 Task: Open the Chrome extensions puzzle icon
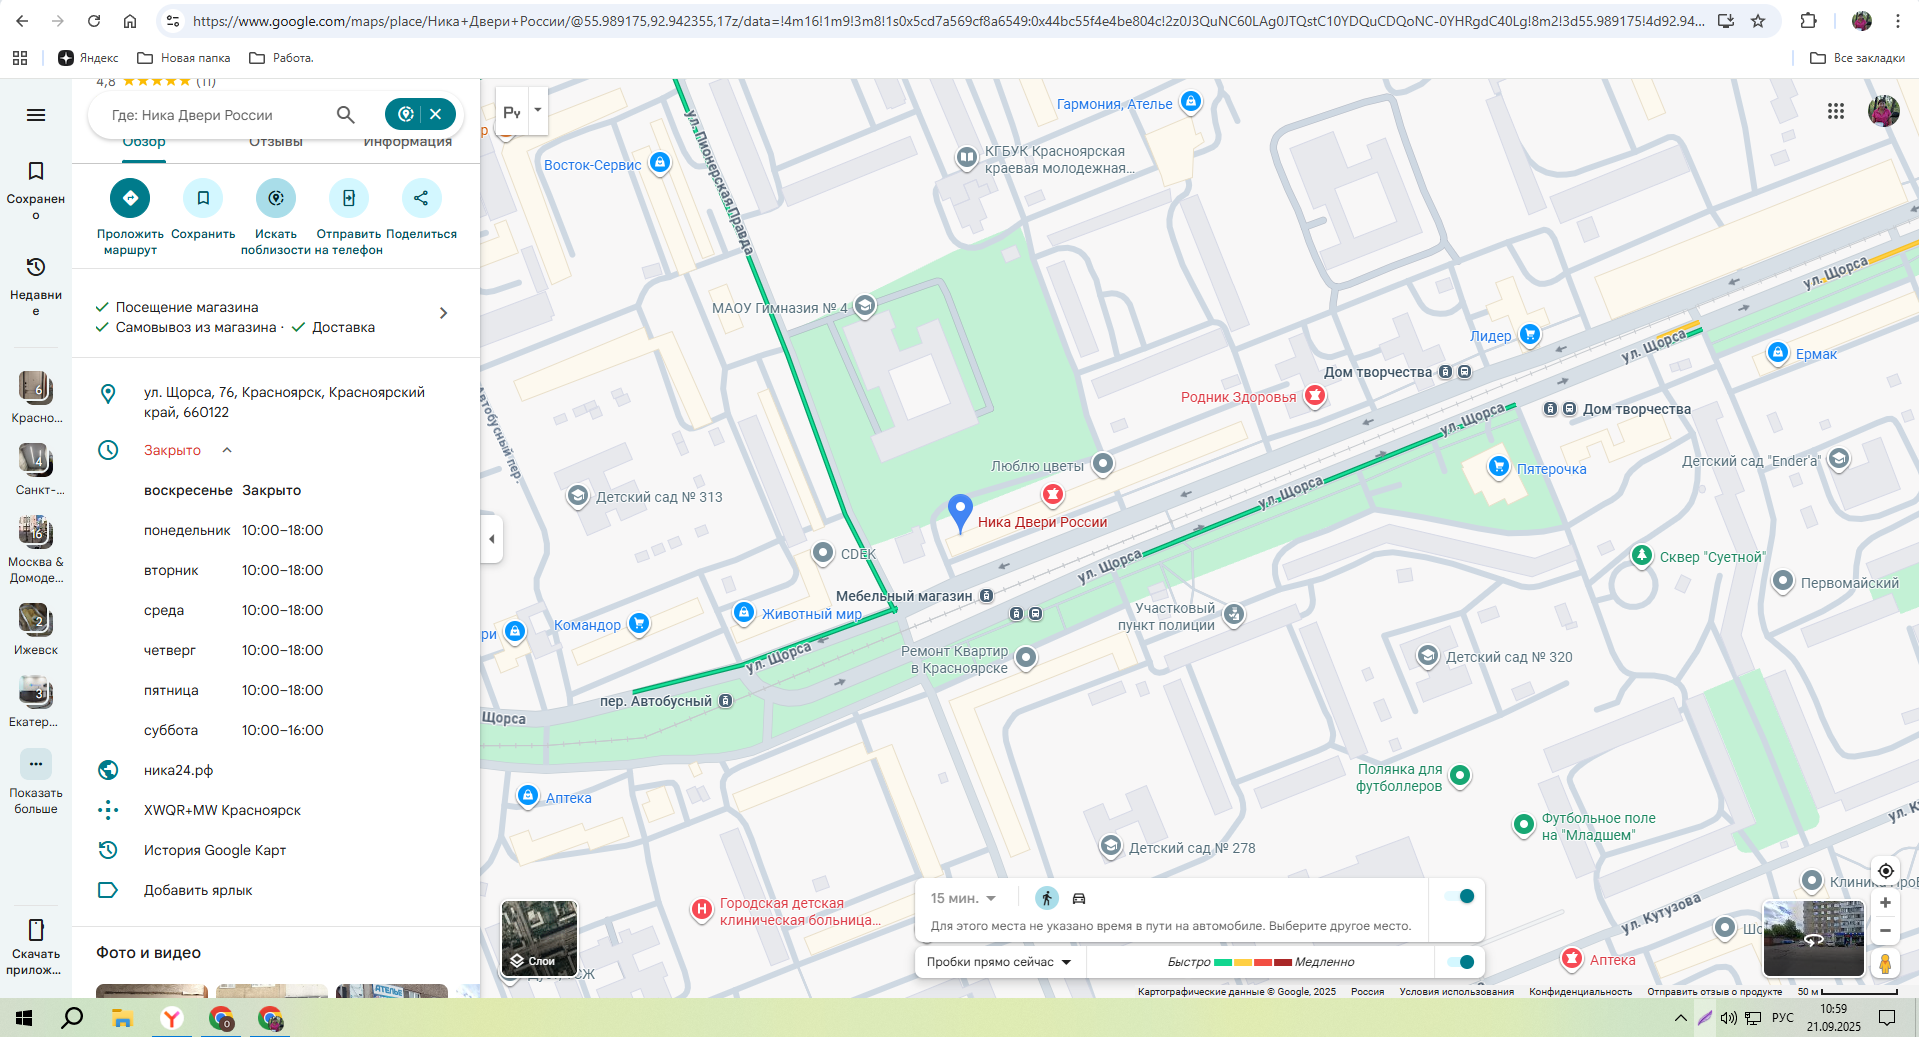pos(1808,21)
